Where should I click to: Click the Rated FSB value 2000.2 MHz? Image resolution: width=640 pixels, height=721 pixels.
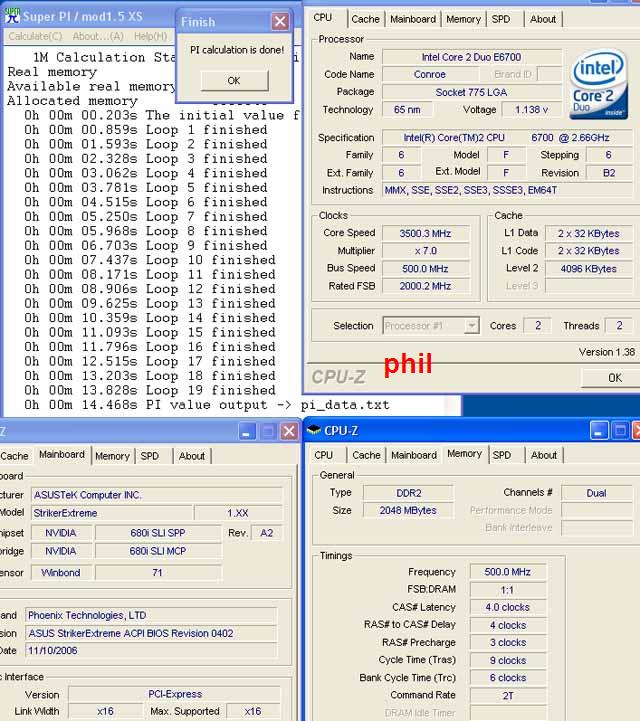click(425, 286)
